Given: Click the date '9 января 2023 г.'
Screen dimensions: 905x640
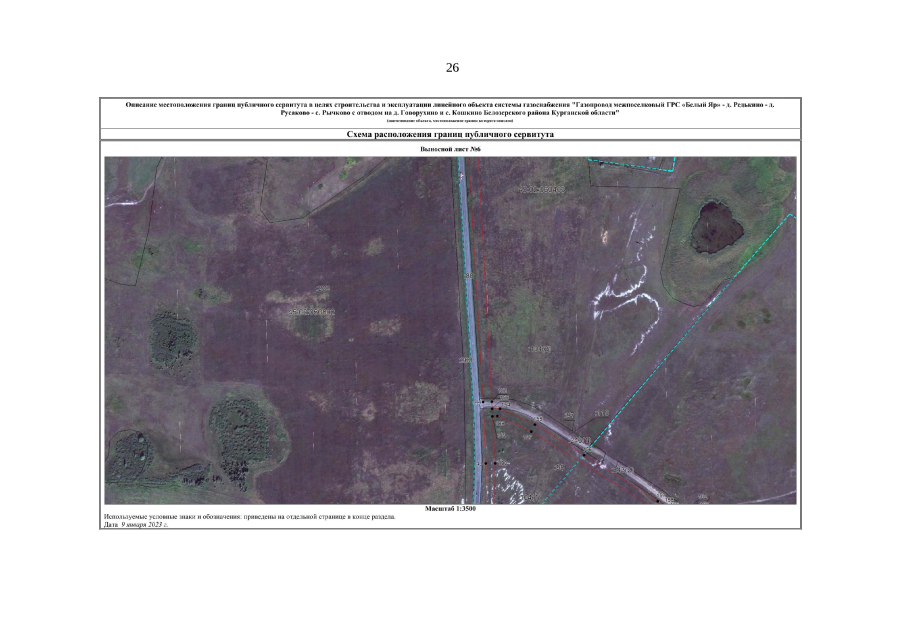Looking at the screenshot, I should tap(143, 524).
